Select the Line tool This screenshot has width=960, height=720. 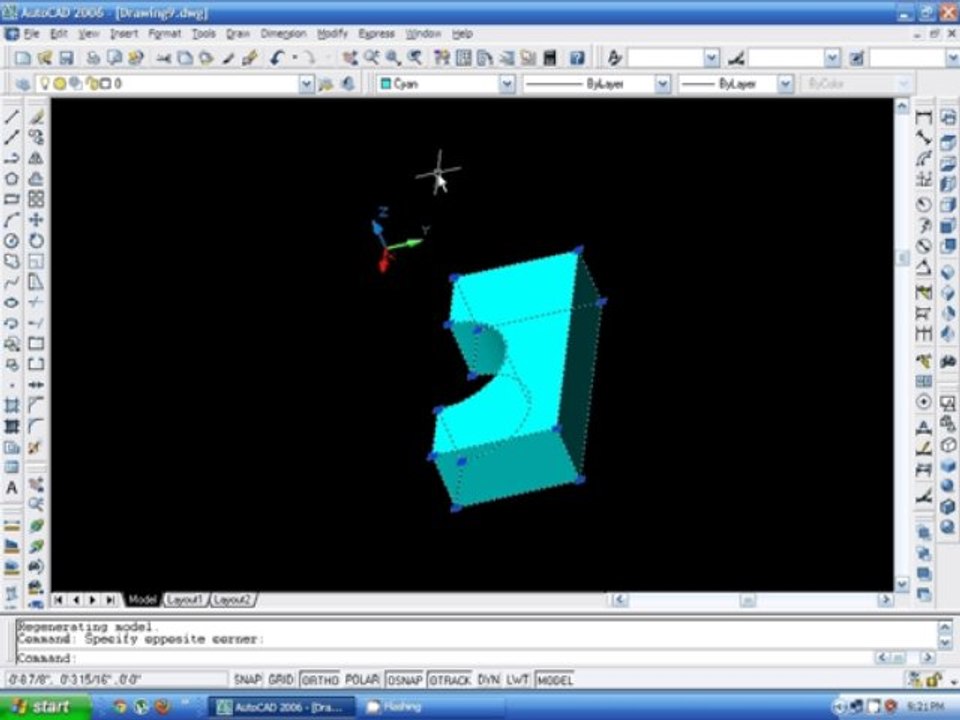coord(12,116)
